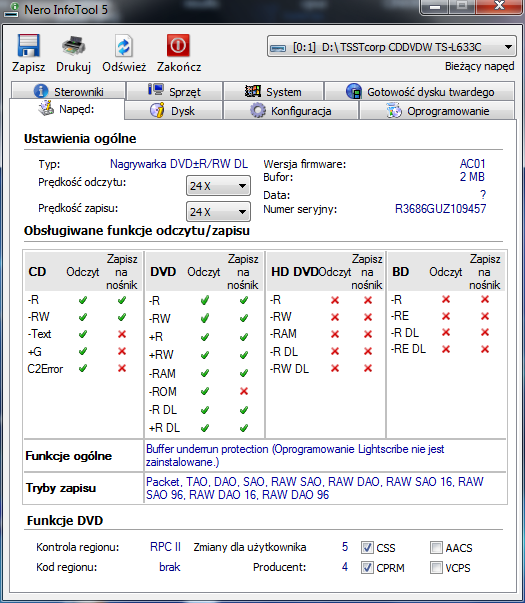
Task: Click the Buffer underrun protection text
Action: pos(295,455)
